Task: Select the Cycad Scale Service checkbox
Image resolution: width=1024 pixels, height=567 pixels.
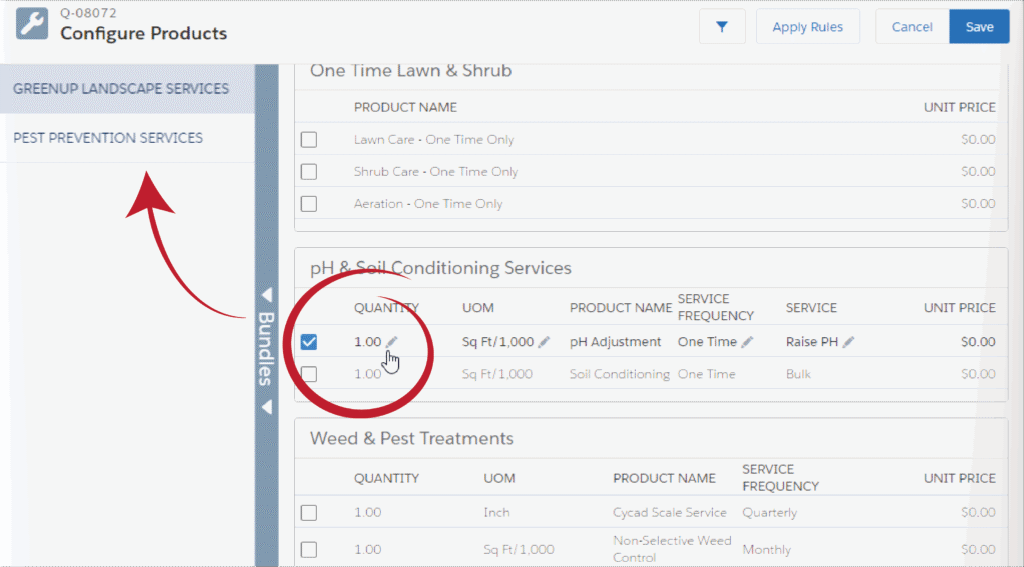Action: (309, 513)
